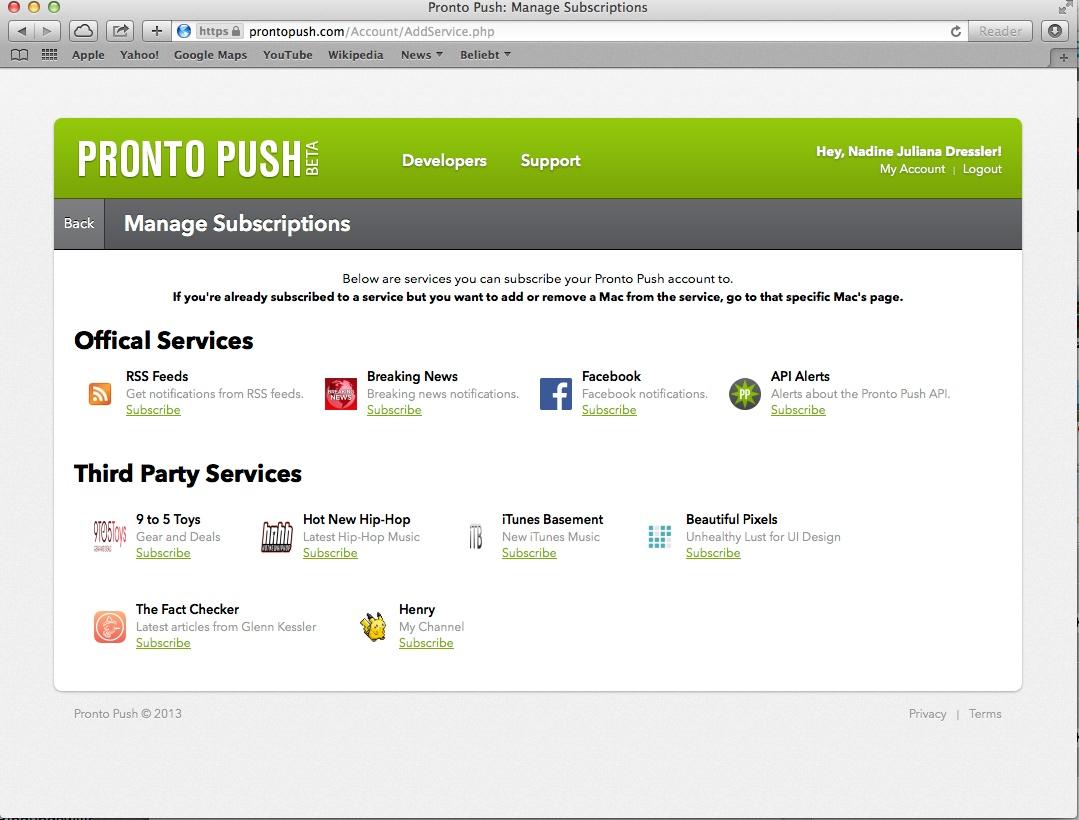1079x820 pixels.
Task: Open the Yahoo! bookmark
Action: (139, 55)
